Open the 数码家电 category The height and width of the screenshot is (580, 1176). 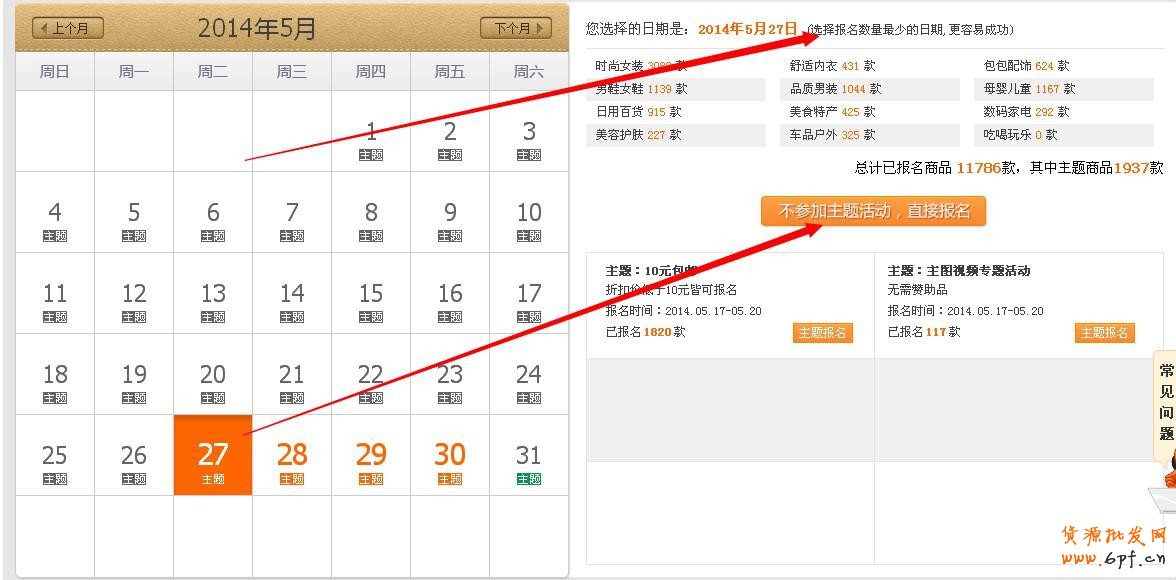click(1008, 112)
